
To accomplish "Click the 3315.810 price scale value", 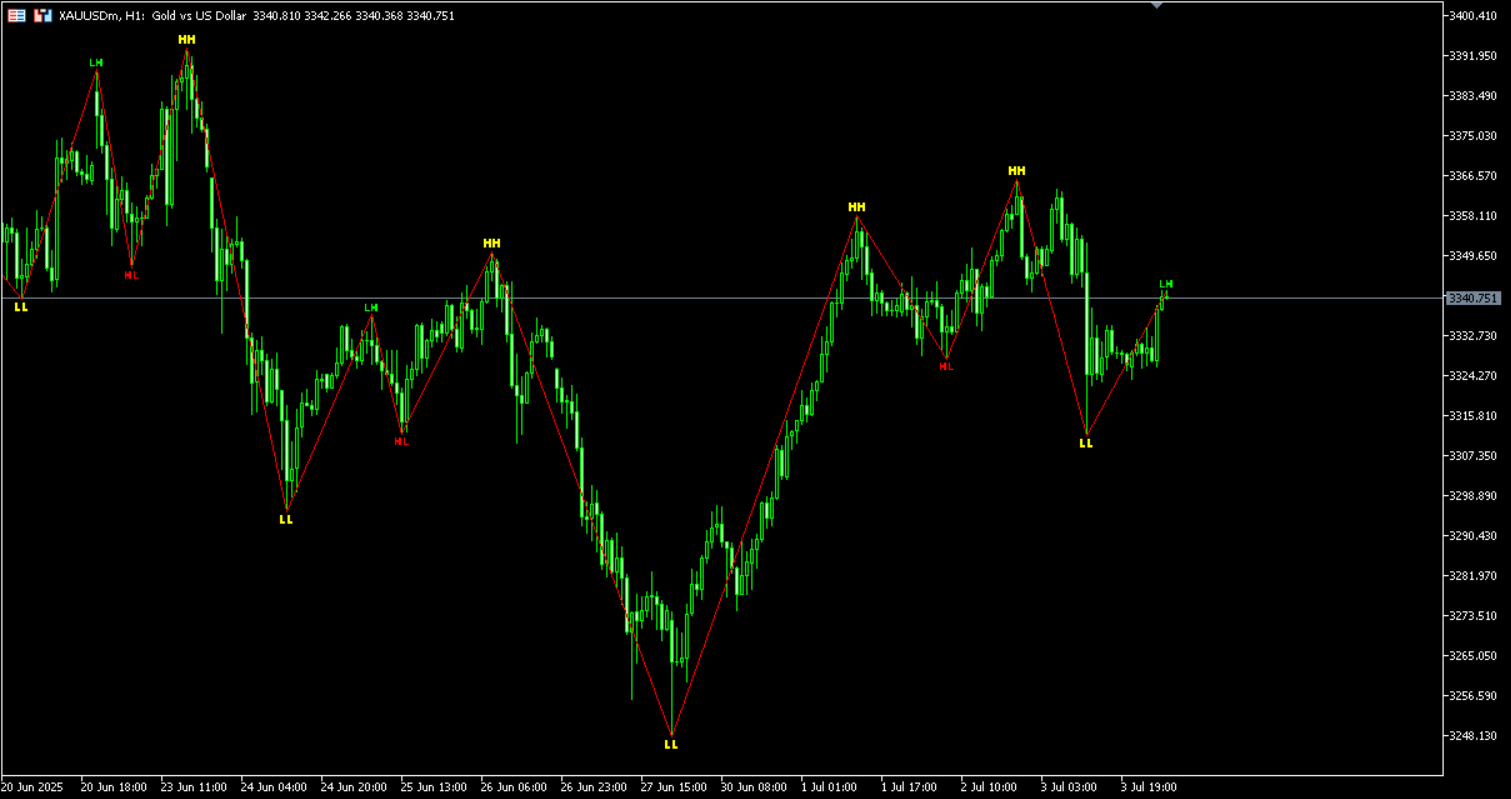I will pos(1472,415).
